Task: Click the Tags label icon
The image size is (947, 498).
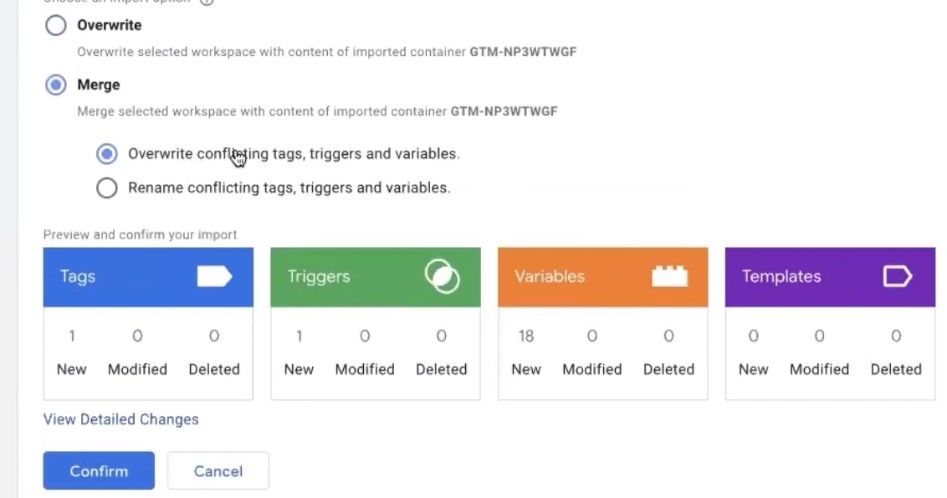Action: tap(214, 276)
